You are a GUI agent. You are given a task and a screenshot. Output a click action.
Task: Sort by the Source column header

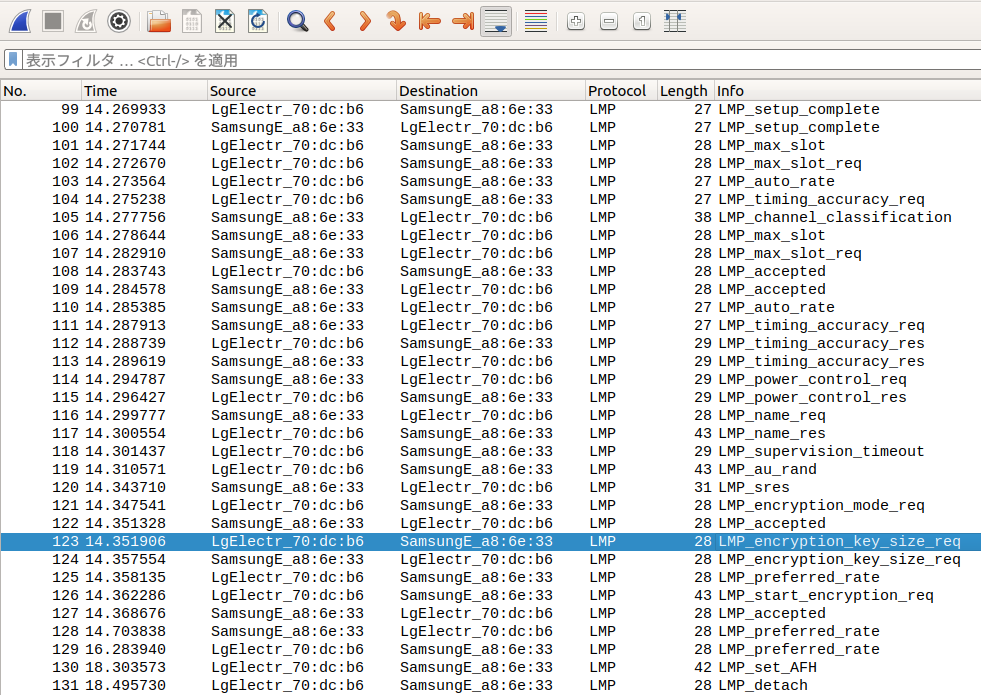point(302,91)
